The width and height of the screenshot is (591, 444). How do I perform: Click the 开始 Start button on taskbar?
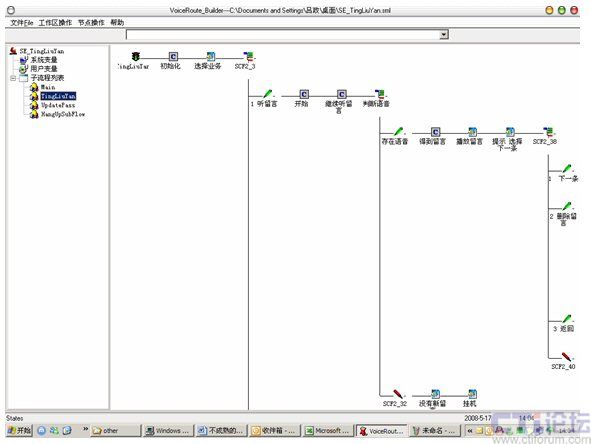tap(19, 430)
